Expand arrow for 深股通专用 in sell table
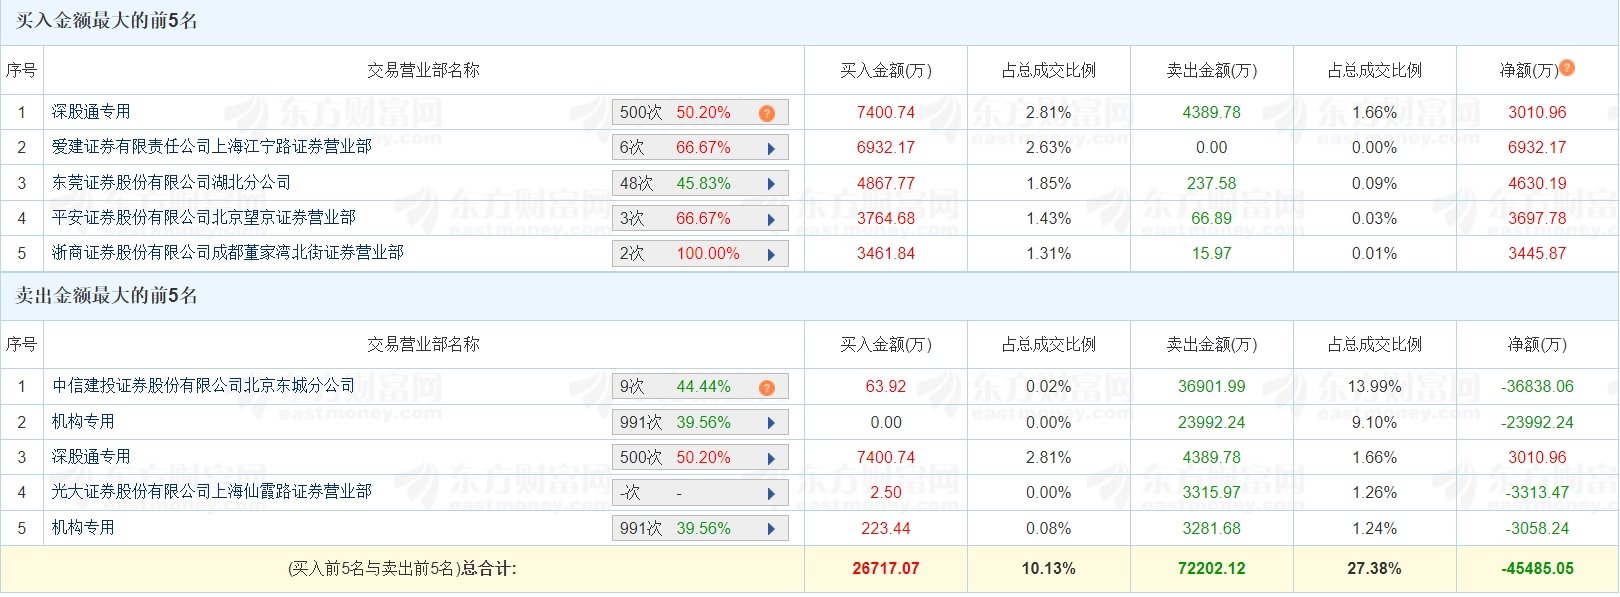Image resolution: width=1620 pixels, height=597 pixels. coord(771,458)
